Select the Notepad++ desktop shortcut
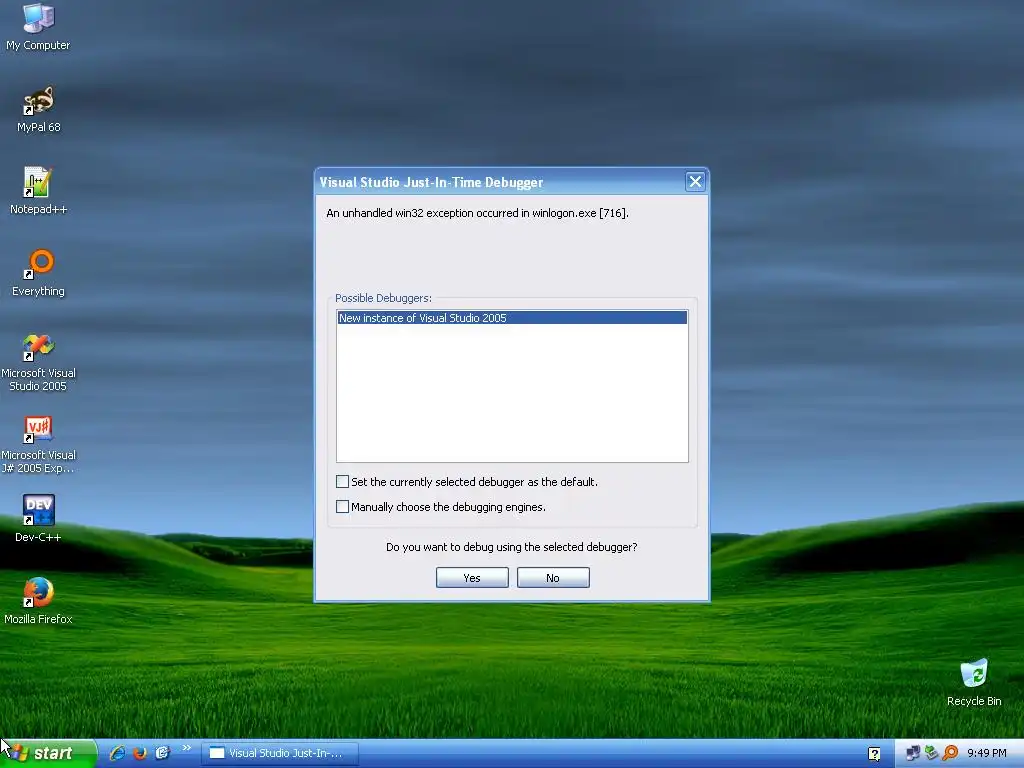 (x=38, y=191)
